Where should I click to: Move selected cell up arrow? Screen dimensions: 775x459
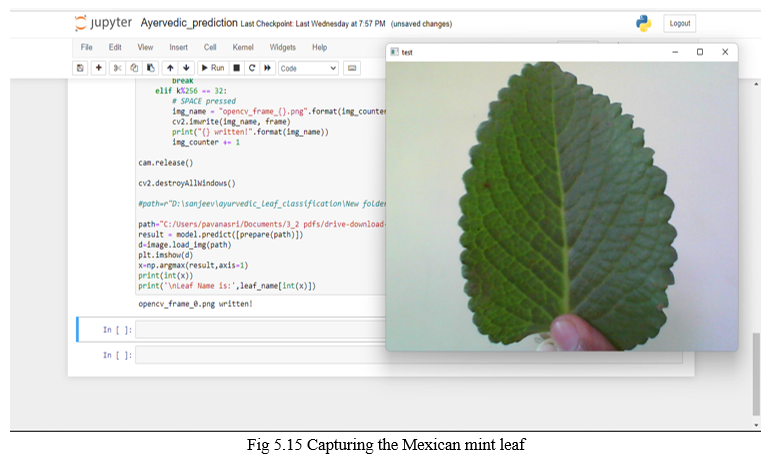tap(170, 68)
